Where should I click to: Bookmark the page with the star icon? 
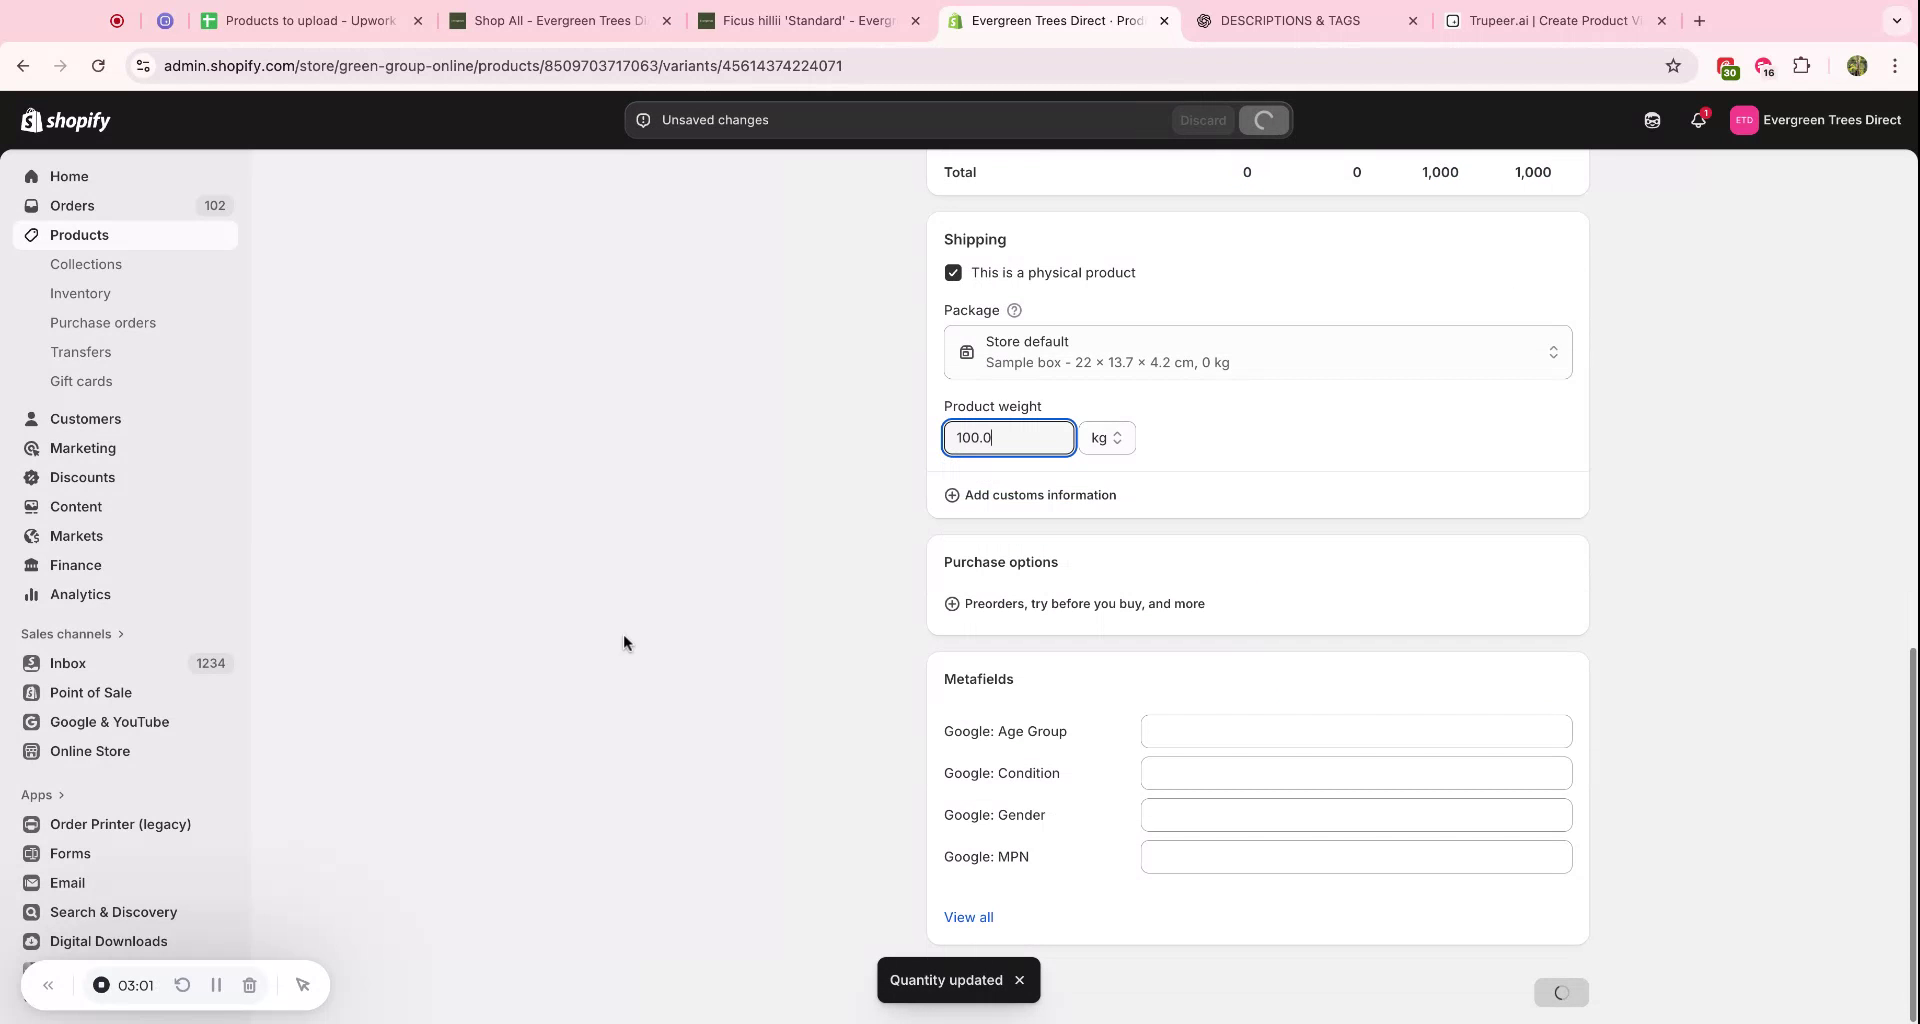coord(1673,66)
